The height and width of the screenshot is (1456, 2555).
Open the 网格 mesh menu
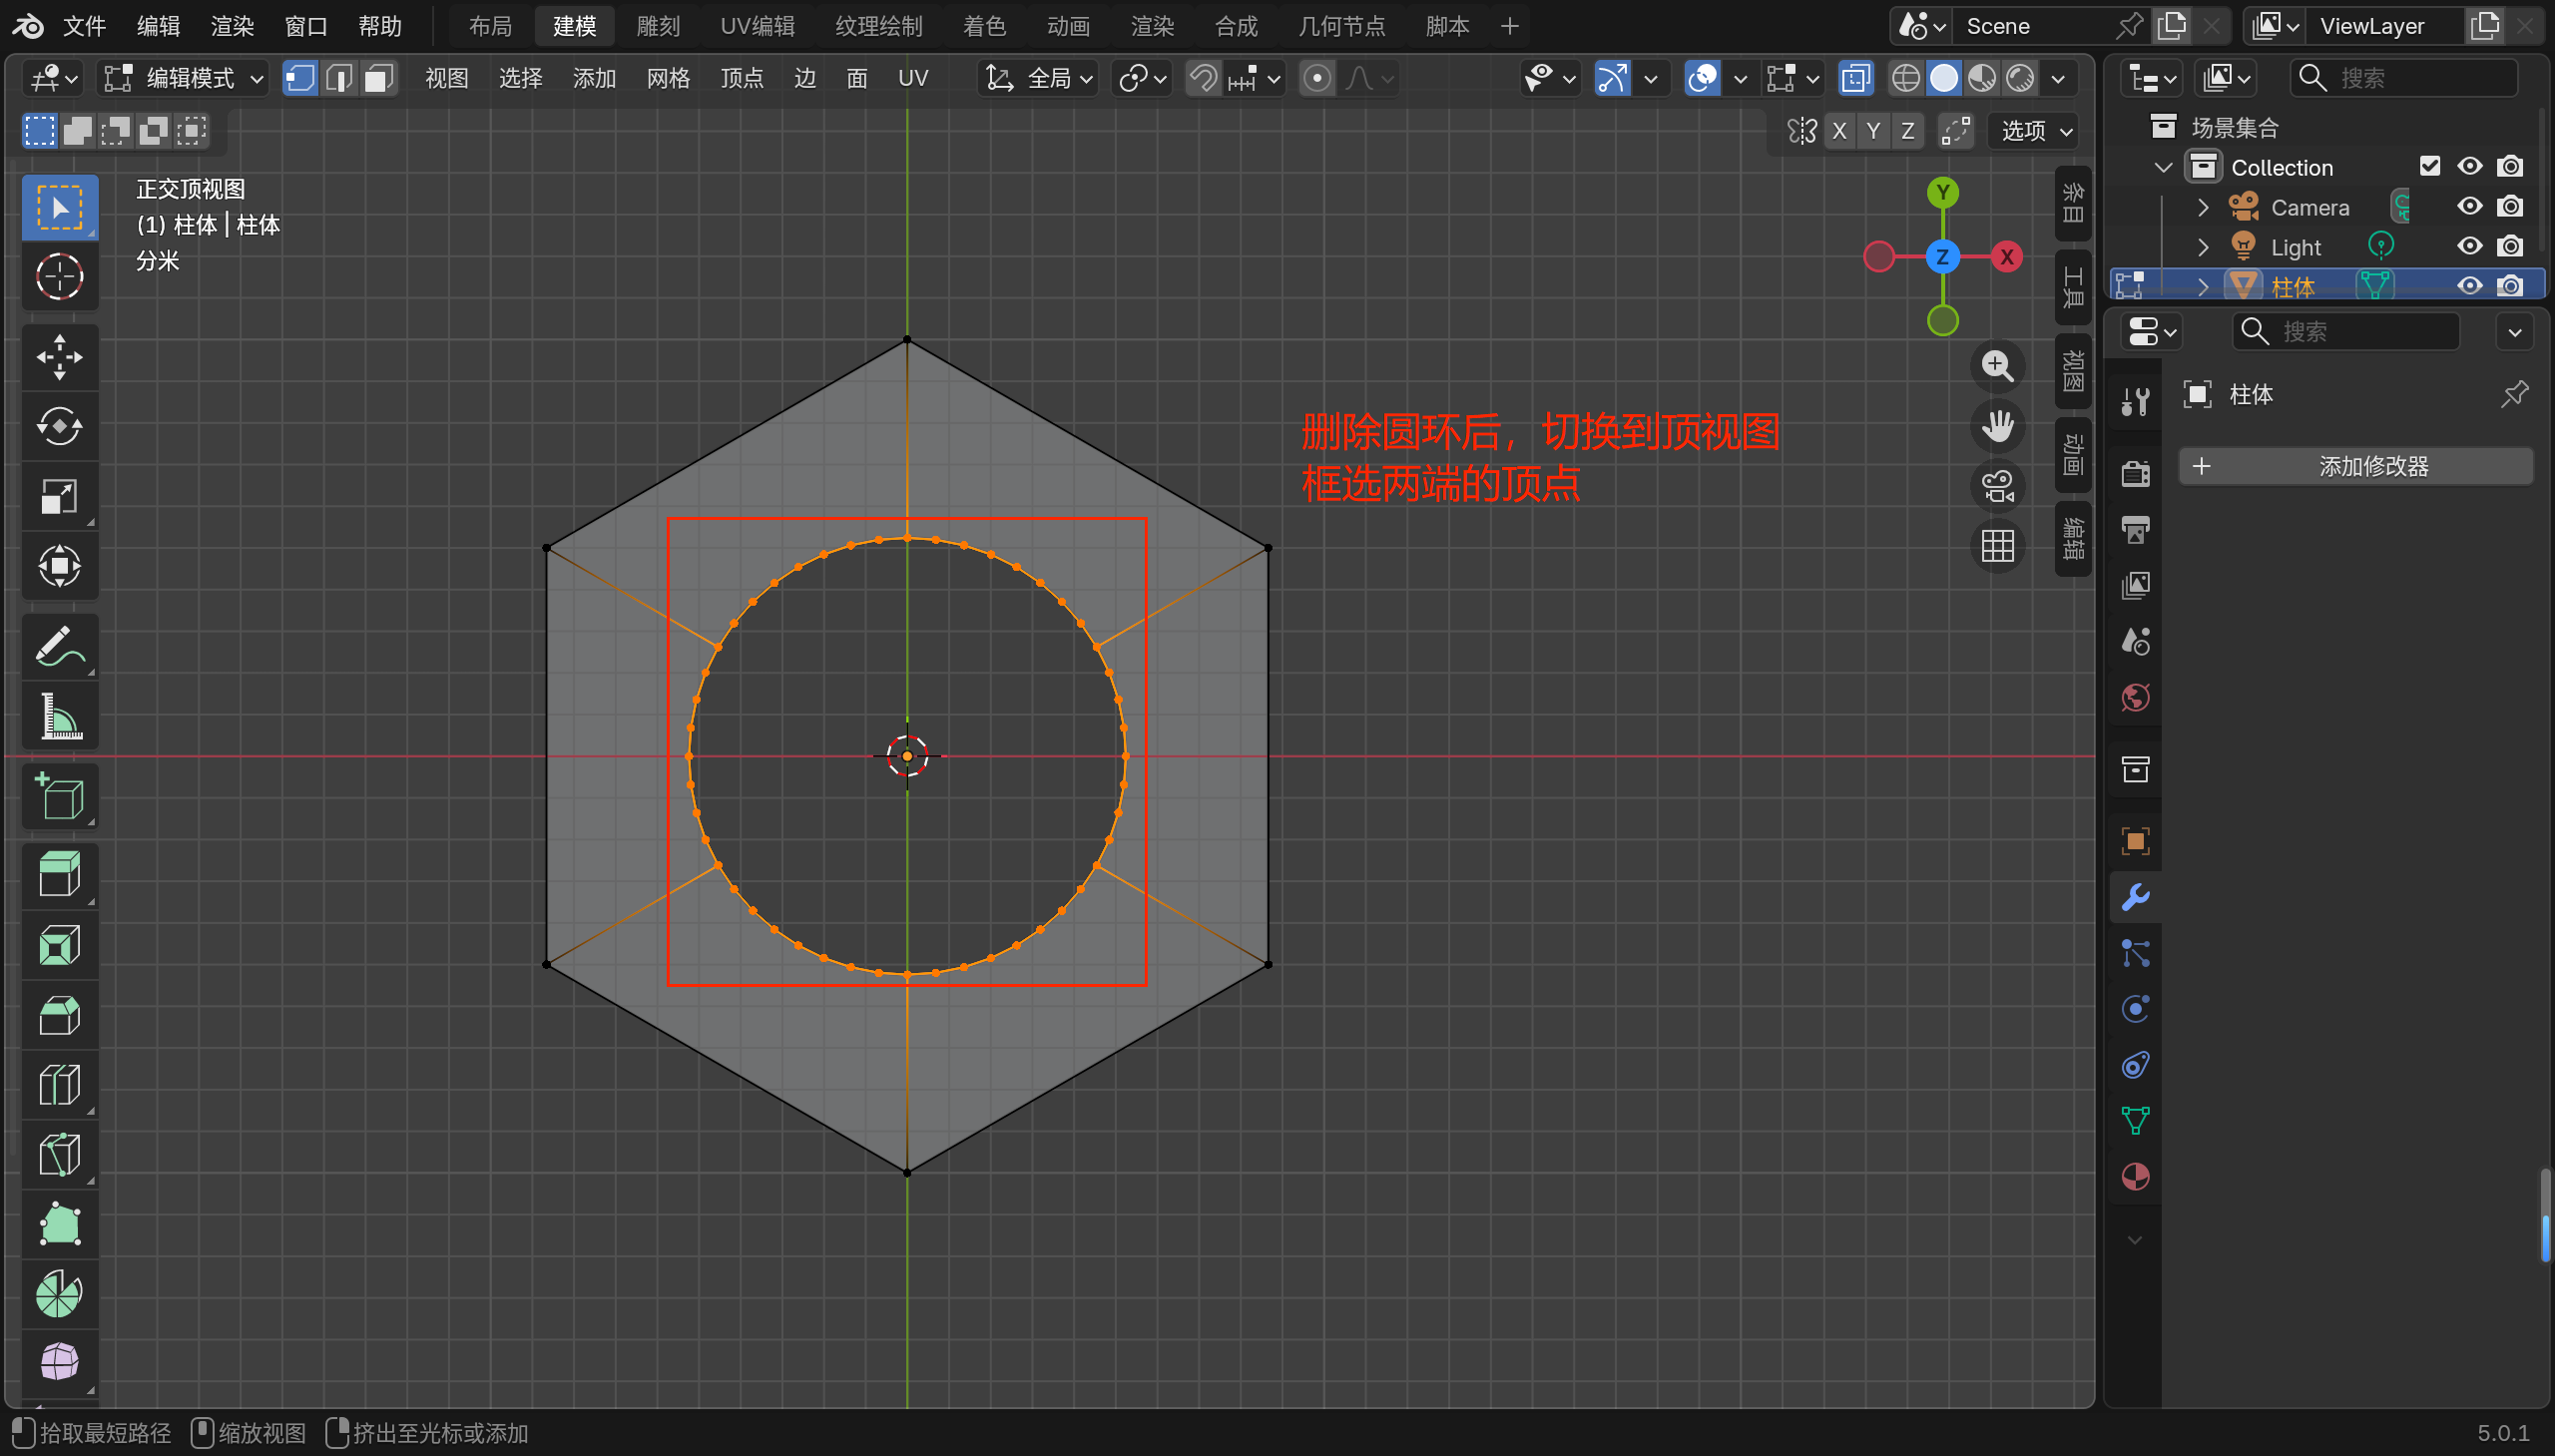pos(668,78)
